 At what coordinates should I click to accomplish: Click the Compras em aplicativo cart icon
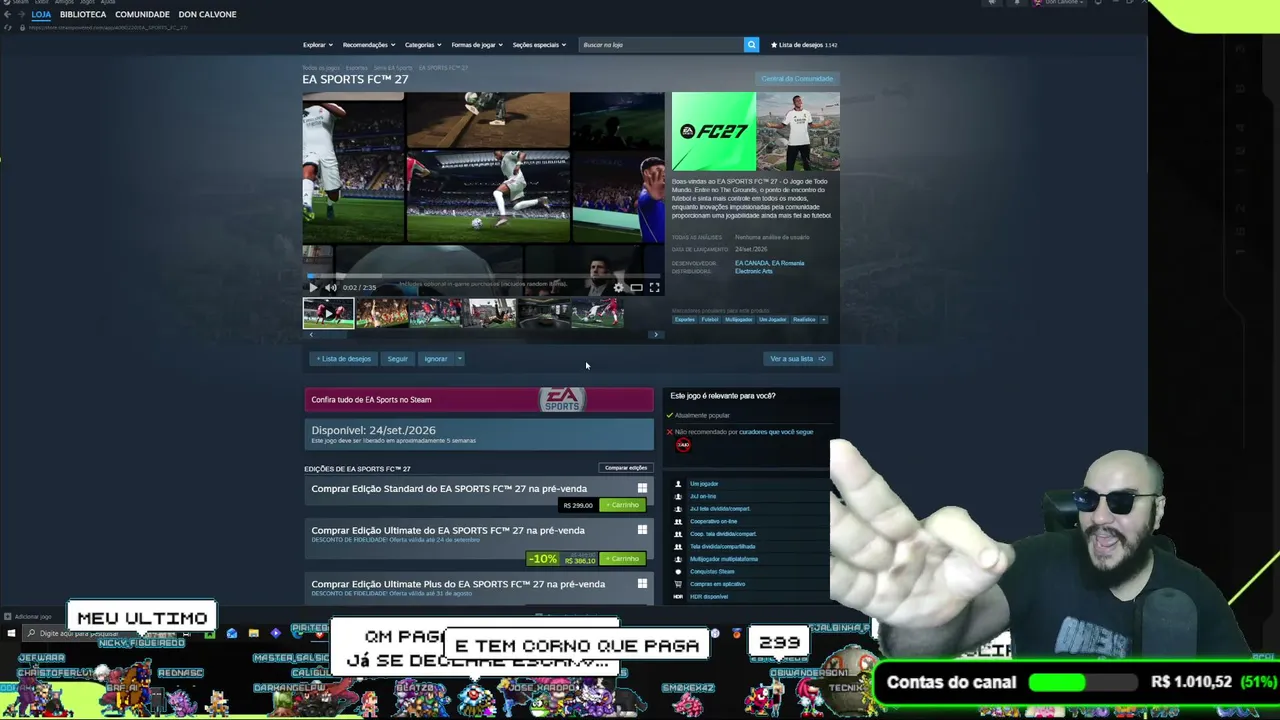(678, 584)
